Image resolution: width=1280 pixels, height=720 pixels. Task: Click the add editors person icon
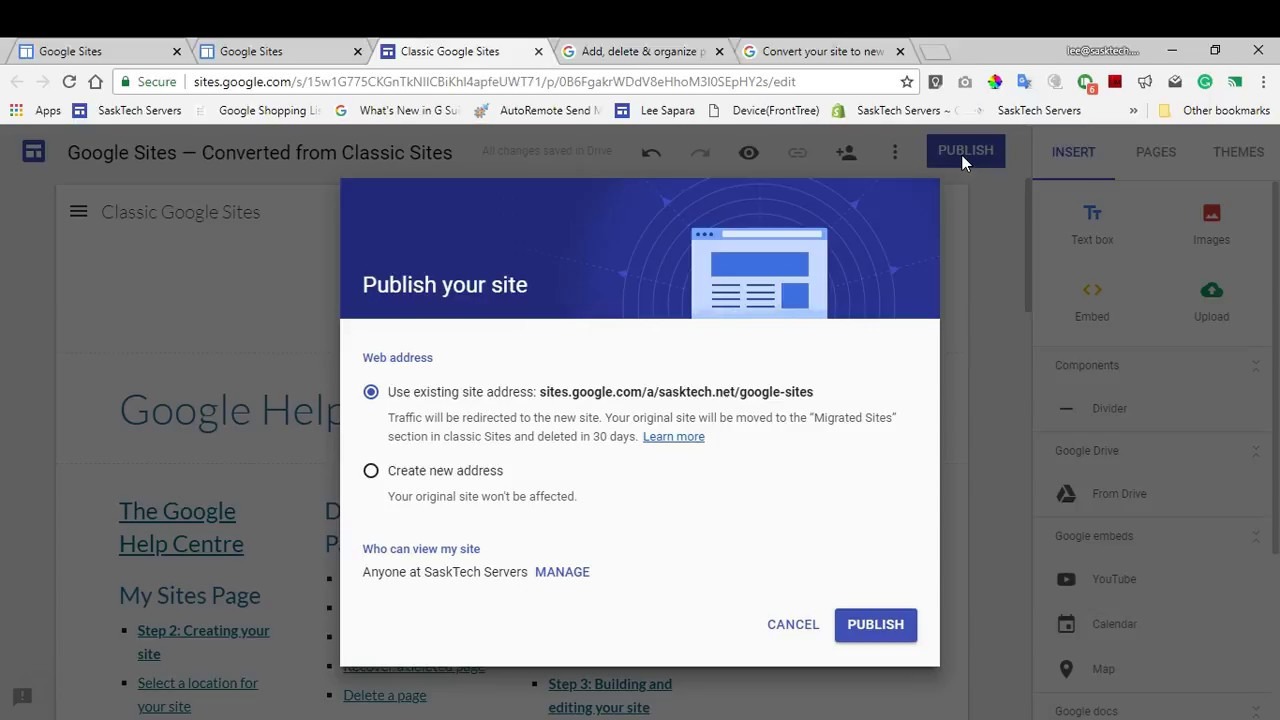(846, 153)
